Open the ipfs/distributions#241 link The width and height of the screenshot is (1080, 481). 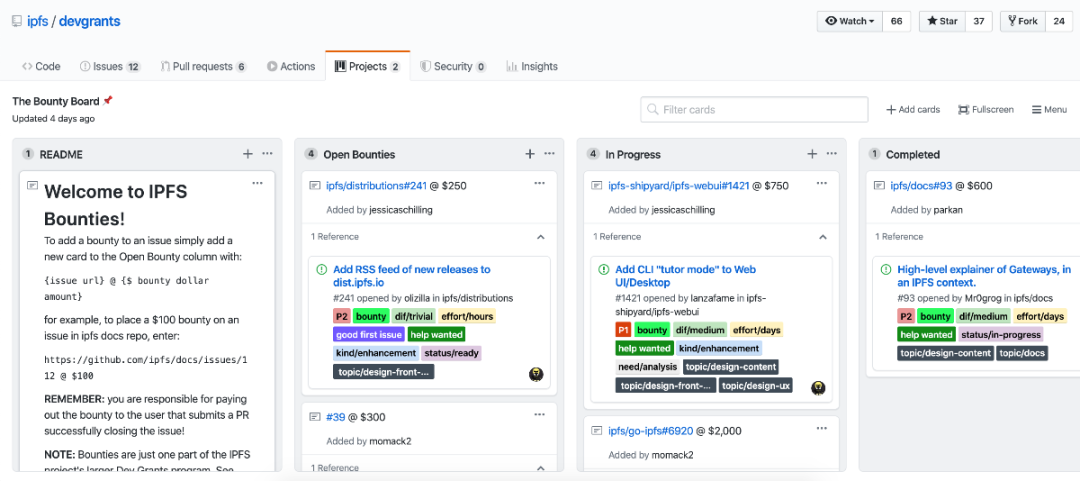(x=377, y=185)
